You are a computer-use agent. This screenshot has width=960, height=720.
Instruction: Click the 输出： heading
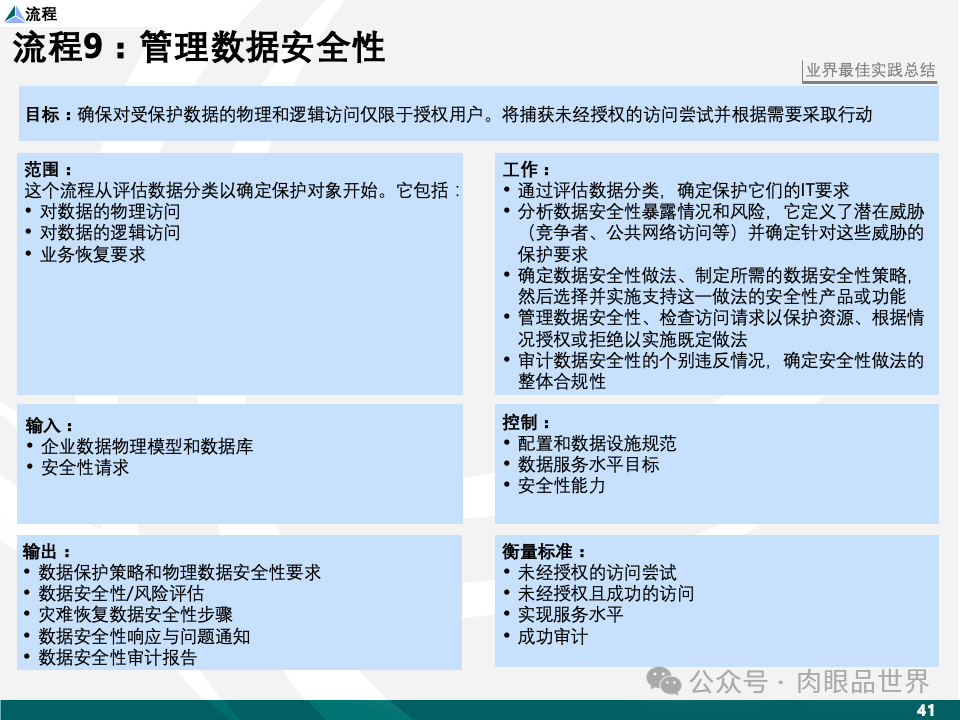[x=47, y=551]
